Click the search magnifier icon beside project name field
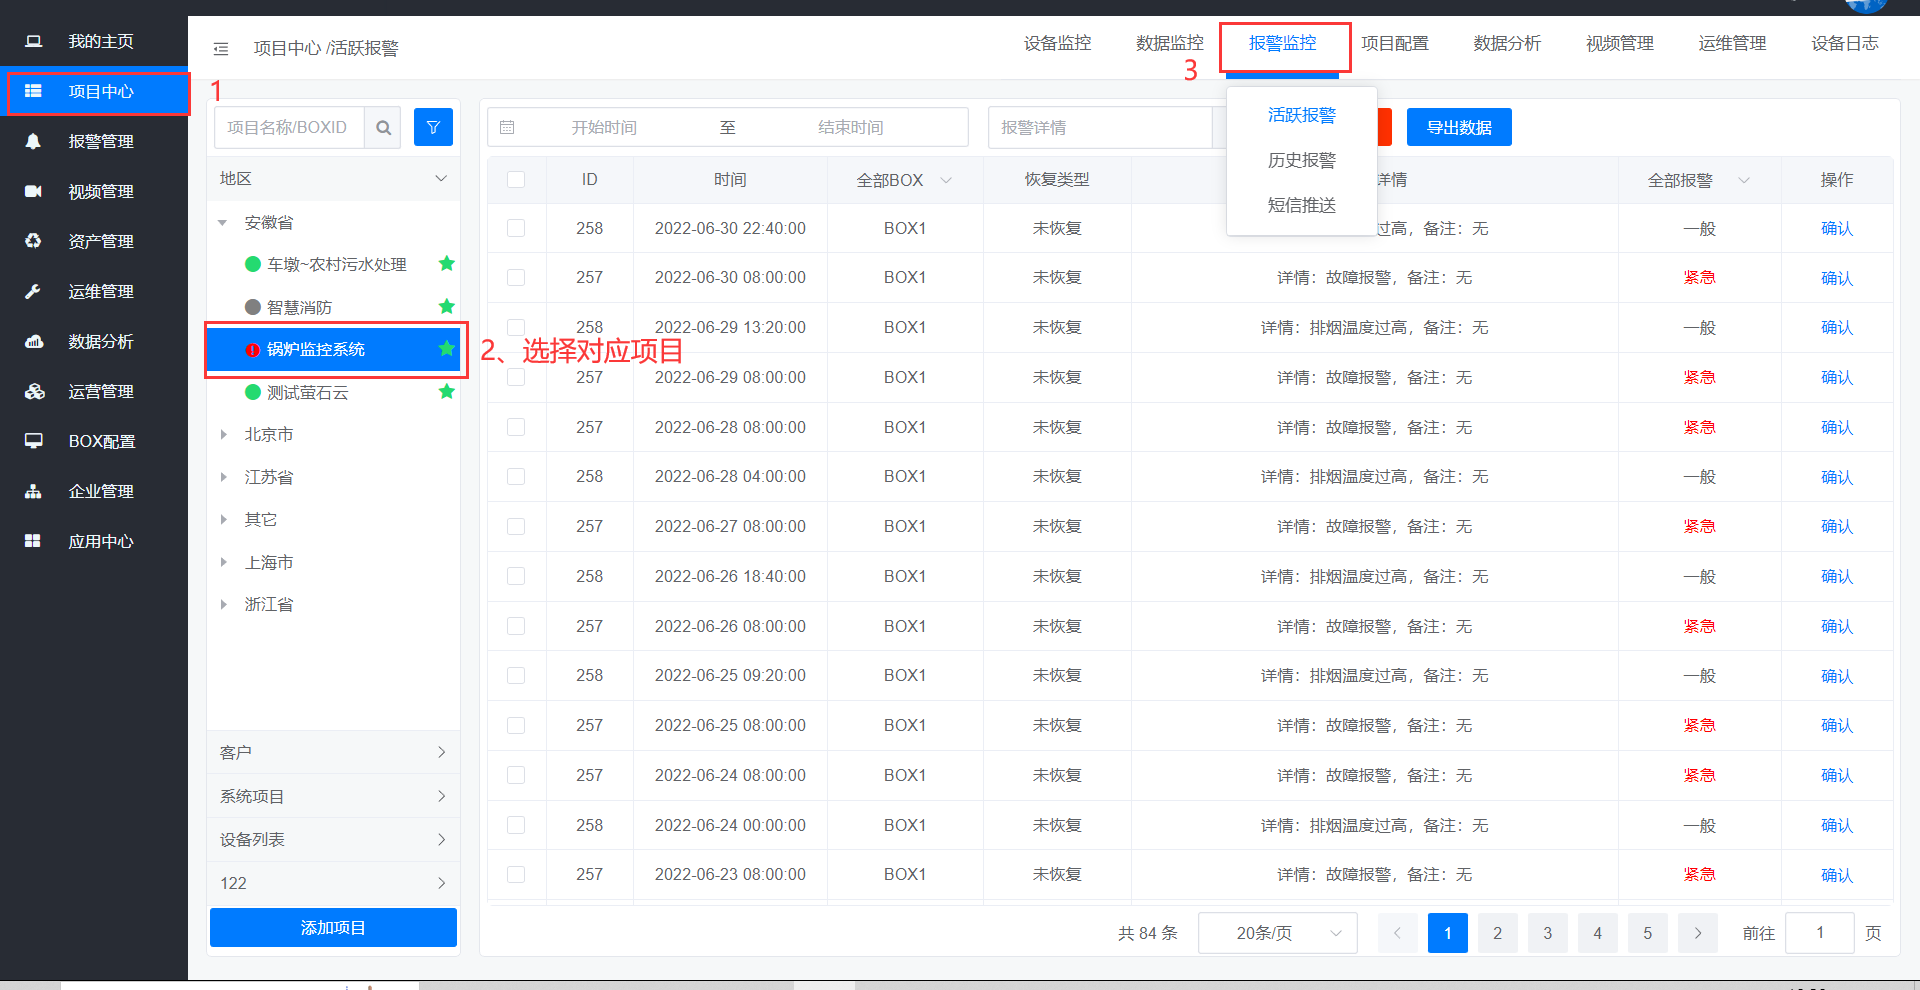 pyautogui.click(x=383, y=128)
